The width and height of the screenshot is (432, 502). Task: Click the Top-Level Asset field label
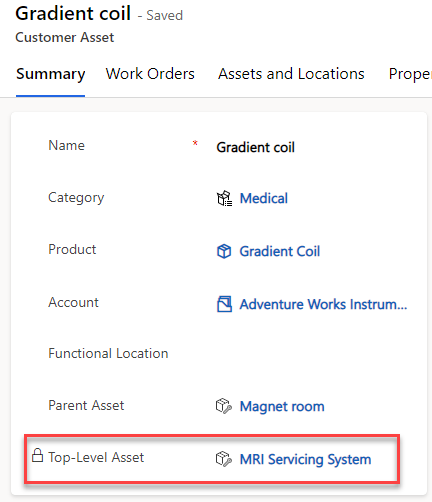[x=96, y=457]
